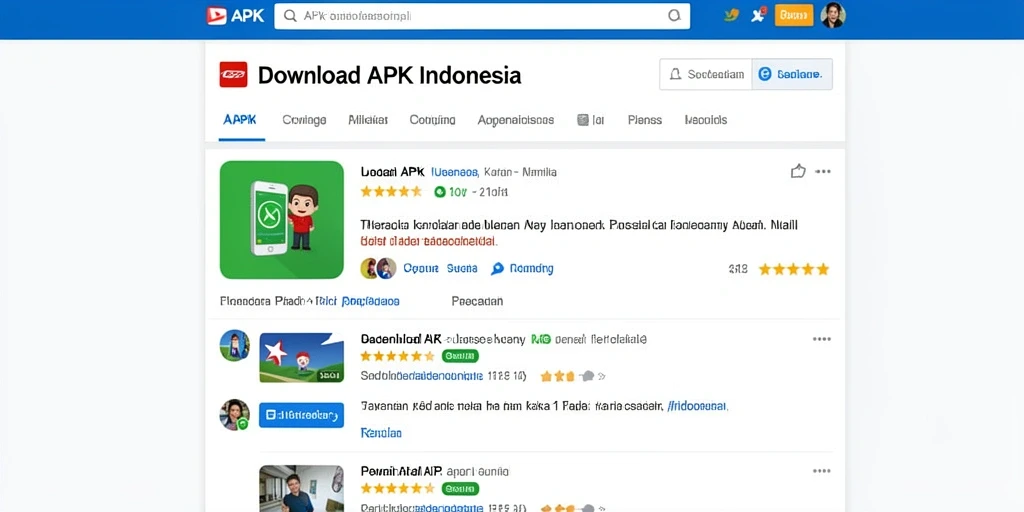Open the user profile avatar in header
Screen dimensions: 1024x512
point(833,15)
